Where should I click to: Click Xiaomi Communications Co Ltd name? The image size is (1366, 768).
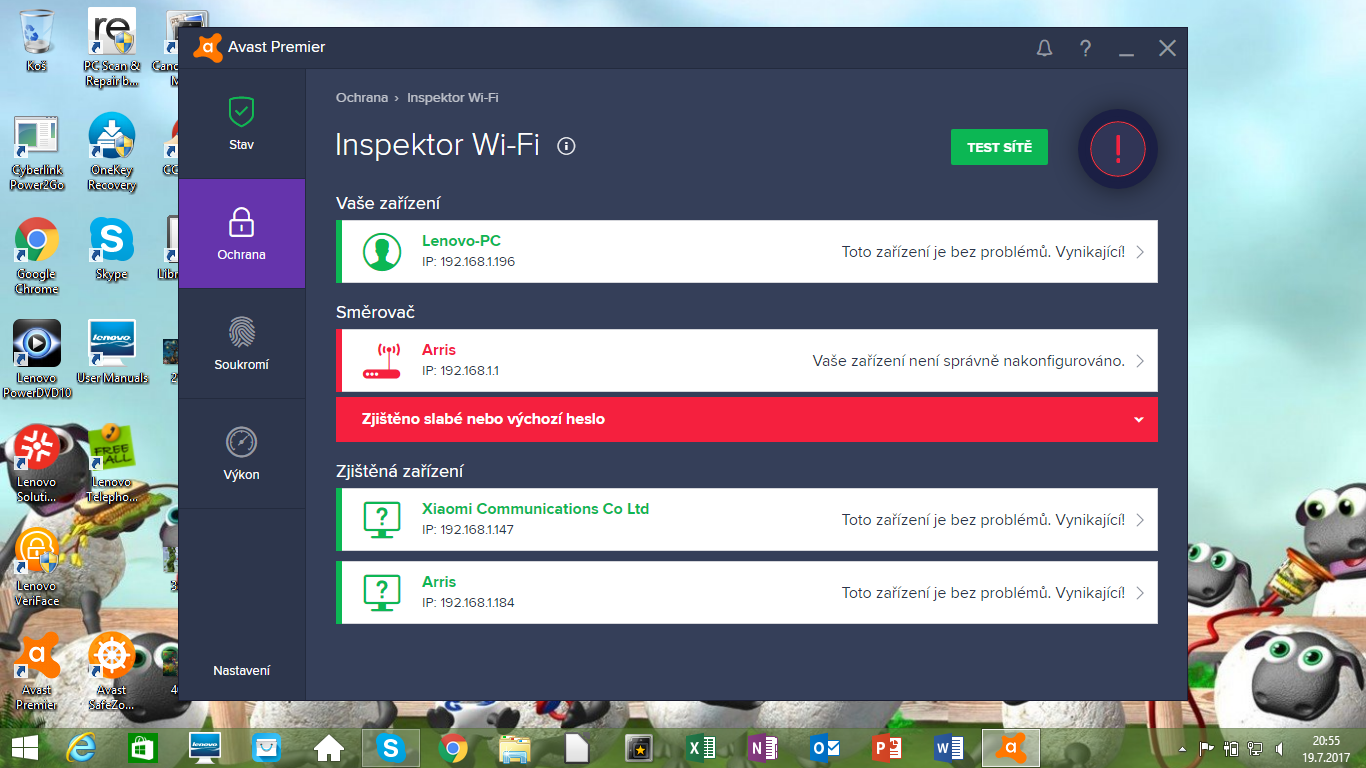pyautogui.click(x=536, y=509)
